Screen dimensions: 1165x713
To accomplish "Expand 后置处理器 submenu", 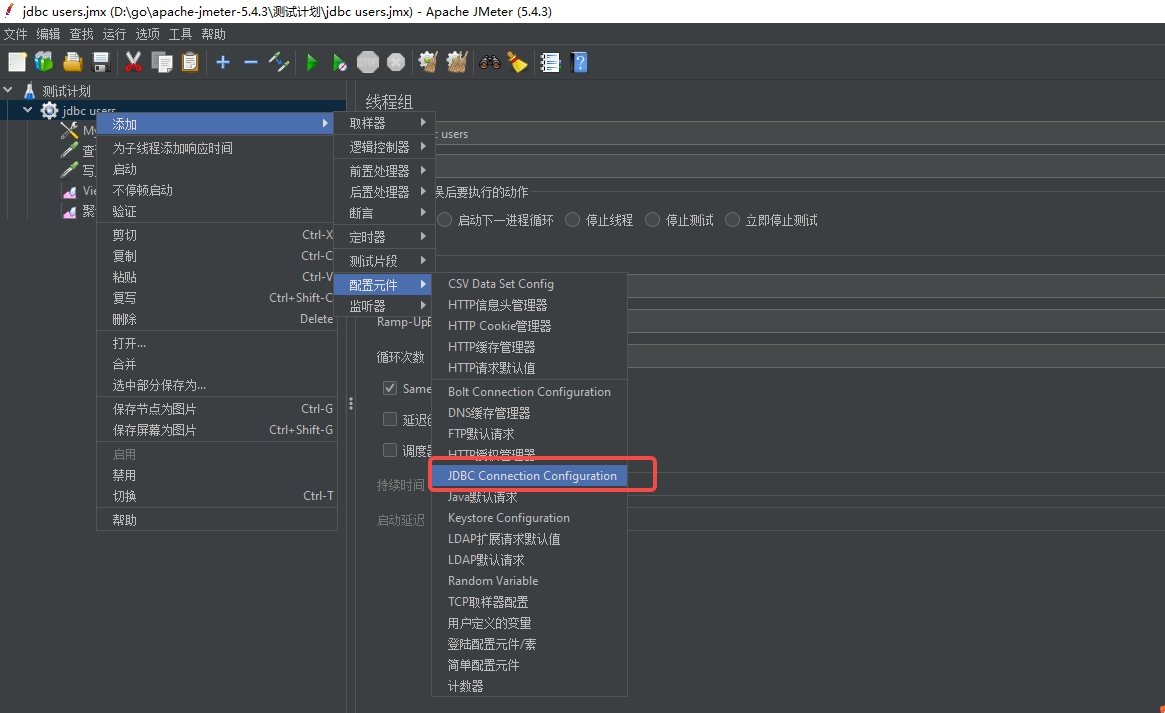I will point(383,192).
